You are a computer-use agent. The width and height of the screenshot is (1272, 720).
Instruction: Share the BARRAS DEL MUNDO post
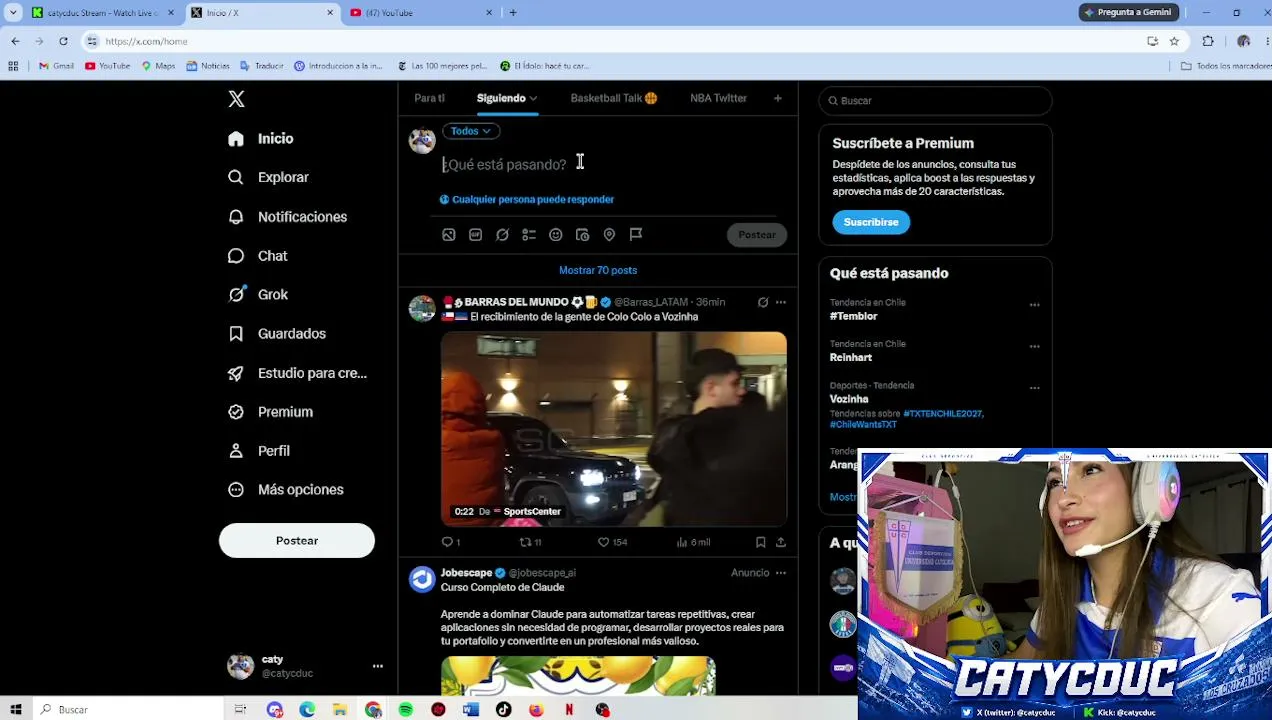coord(781,542)
